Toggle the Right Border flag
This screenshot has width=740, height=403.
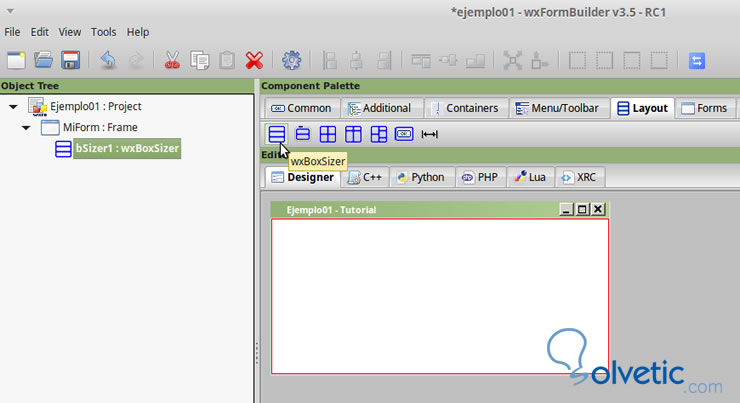point(605,60)
